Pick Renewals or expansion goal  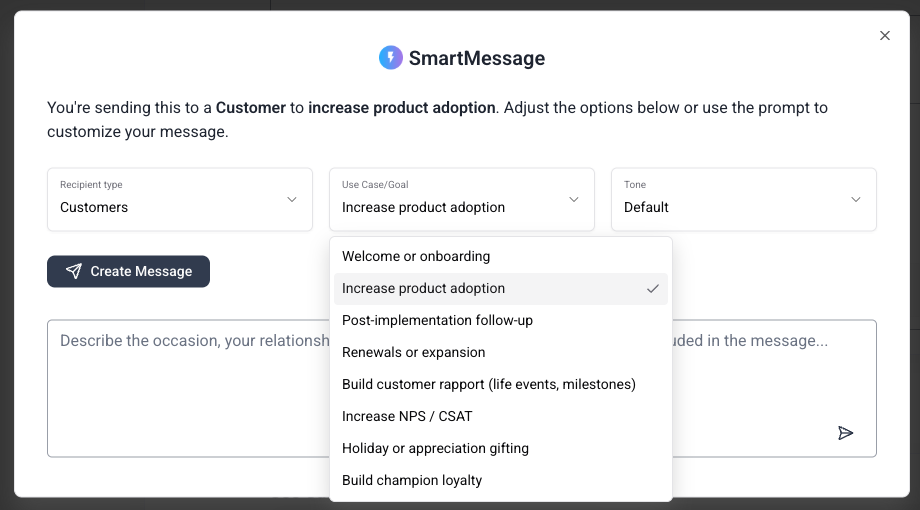[x=500, y=353]
